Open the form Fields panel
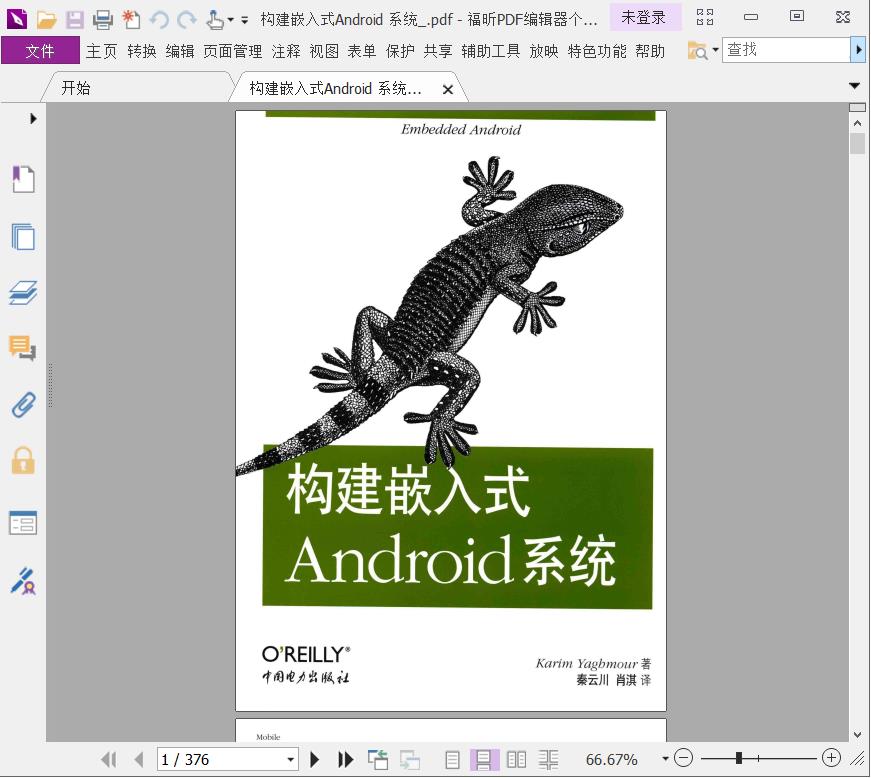This screenshot has height=778, width=871. (x=23, y=523)
